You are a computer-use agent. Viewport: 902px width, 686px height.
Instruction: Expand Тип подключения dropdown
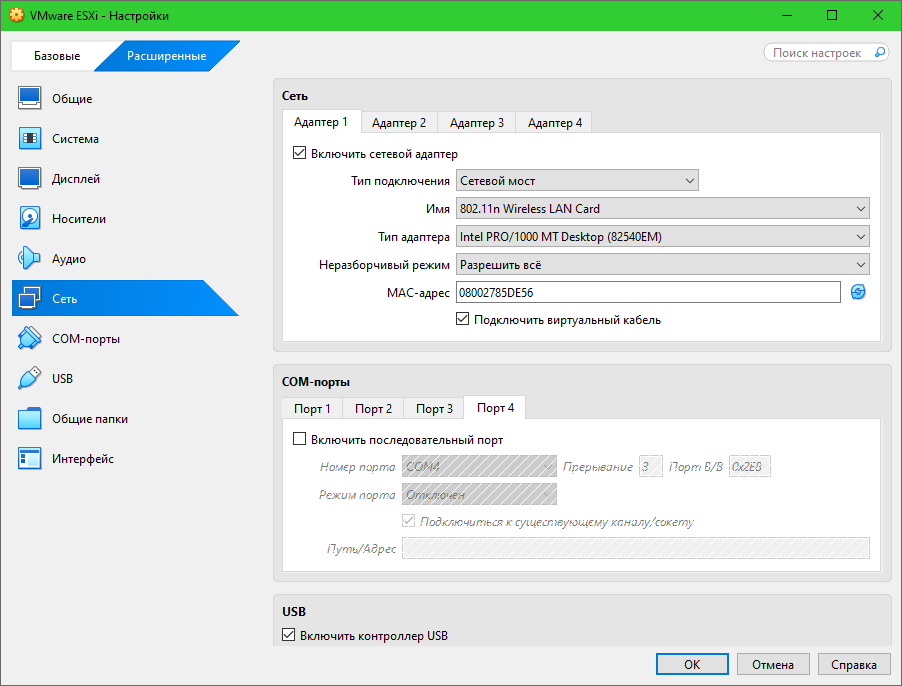pos(576,181)
